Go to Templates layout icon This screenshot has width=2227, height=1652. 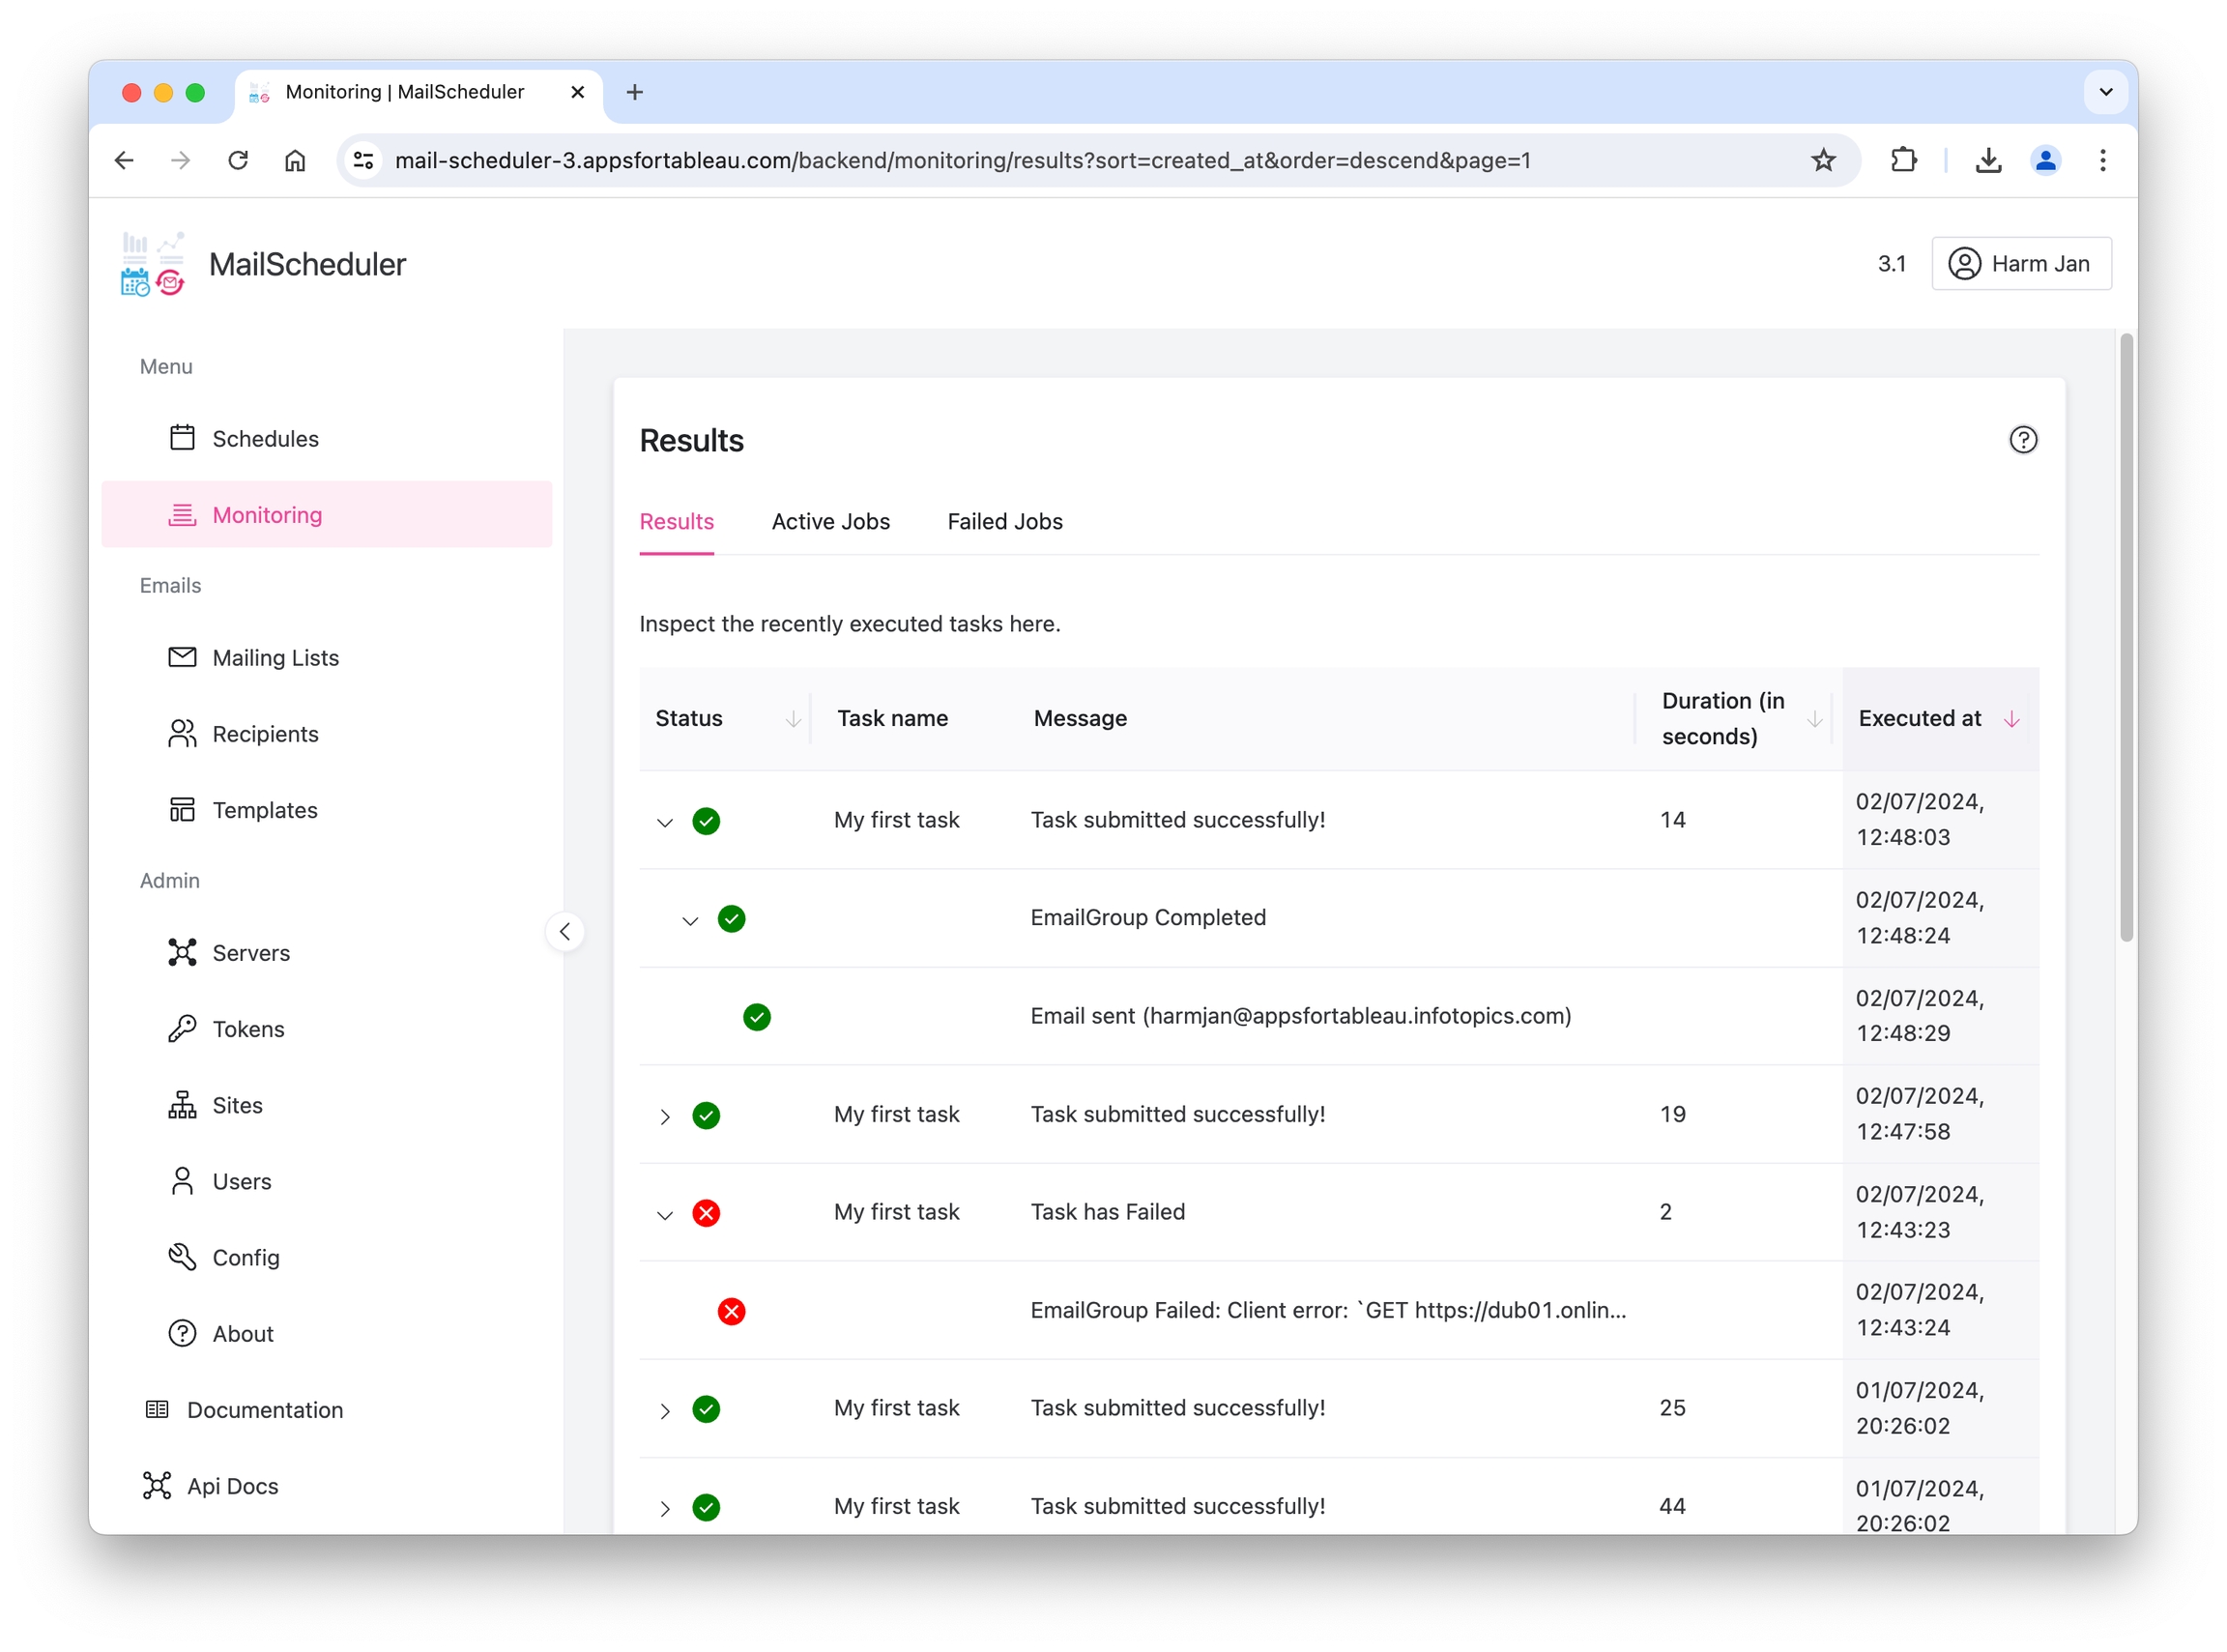click(x=182, y=809)
